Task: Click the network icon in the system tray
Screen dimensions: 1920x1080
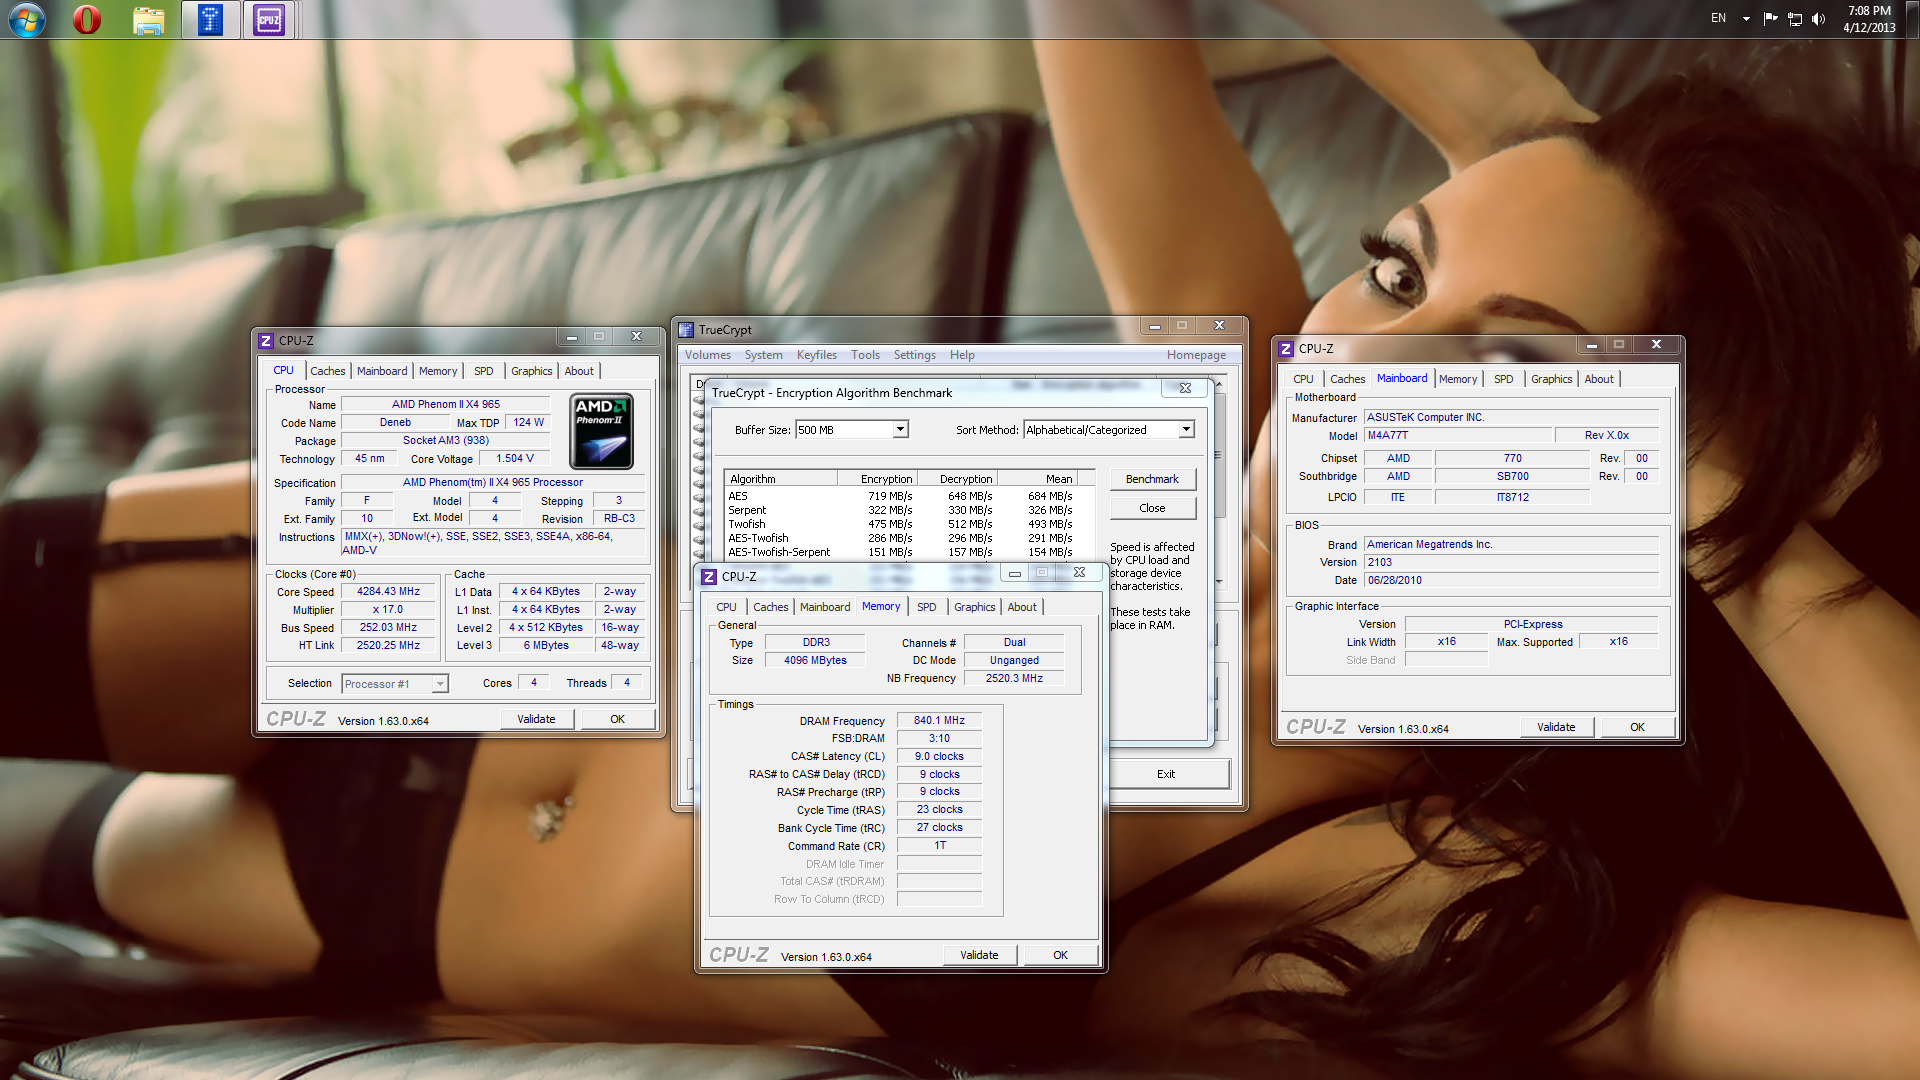Action: [x=1795, y=19]
